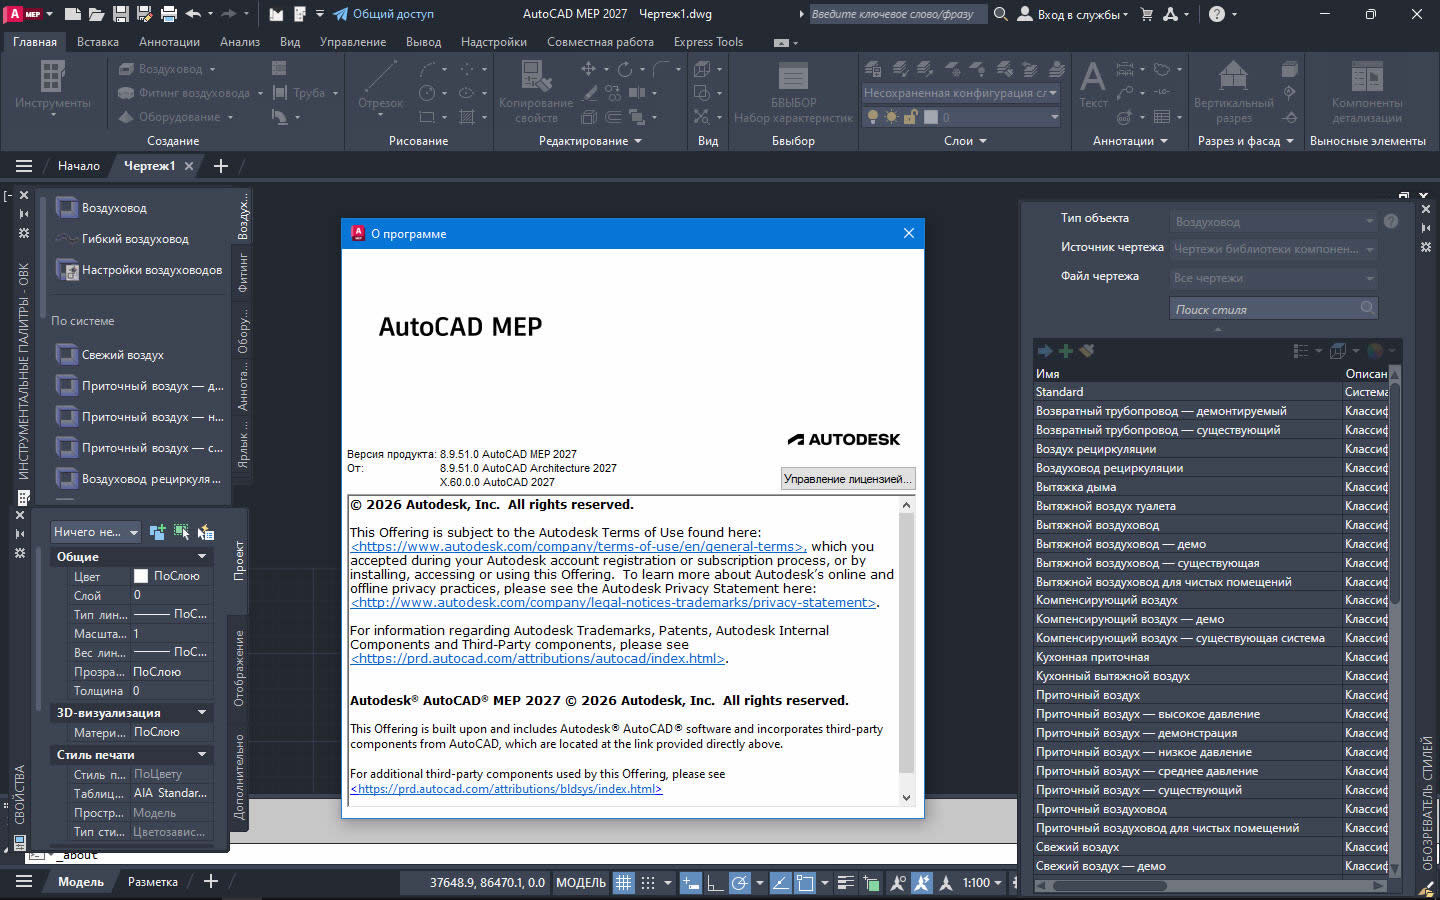
Task: Open the Ничего не выбрано selection dropdown
Action: (95, 532)
